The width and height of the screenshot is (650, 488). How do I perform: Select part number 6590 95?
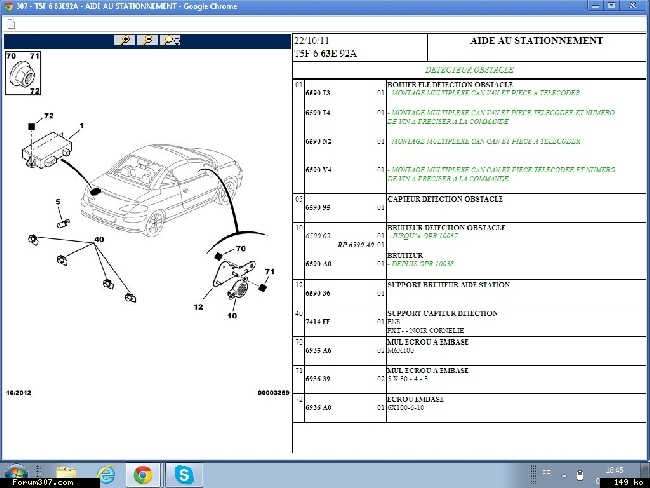pos(318,207)
